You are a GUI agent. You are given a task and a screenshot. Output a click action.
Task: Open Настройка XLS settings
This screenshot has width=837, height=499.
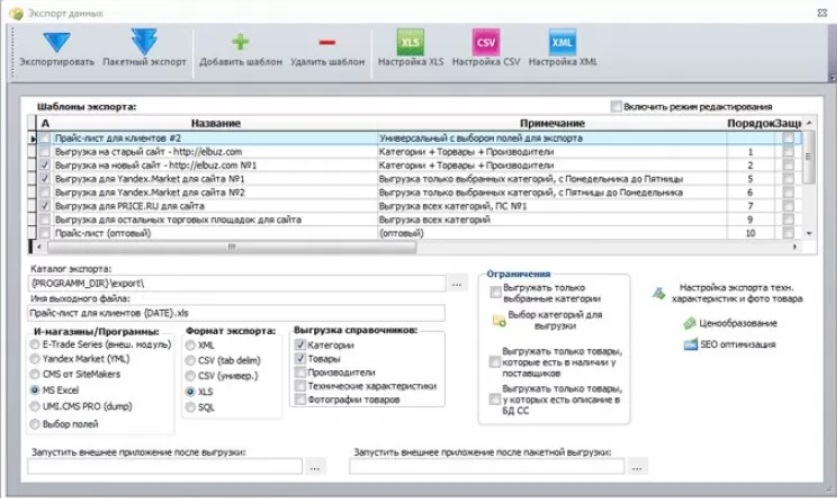pyautogui.click(x=410, y=43)
